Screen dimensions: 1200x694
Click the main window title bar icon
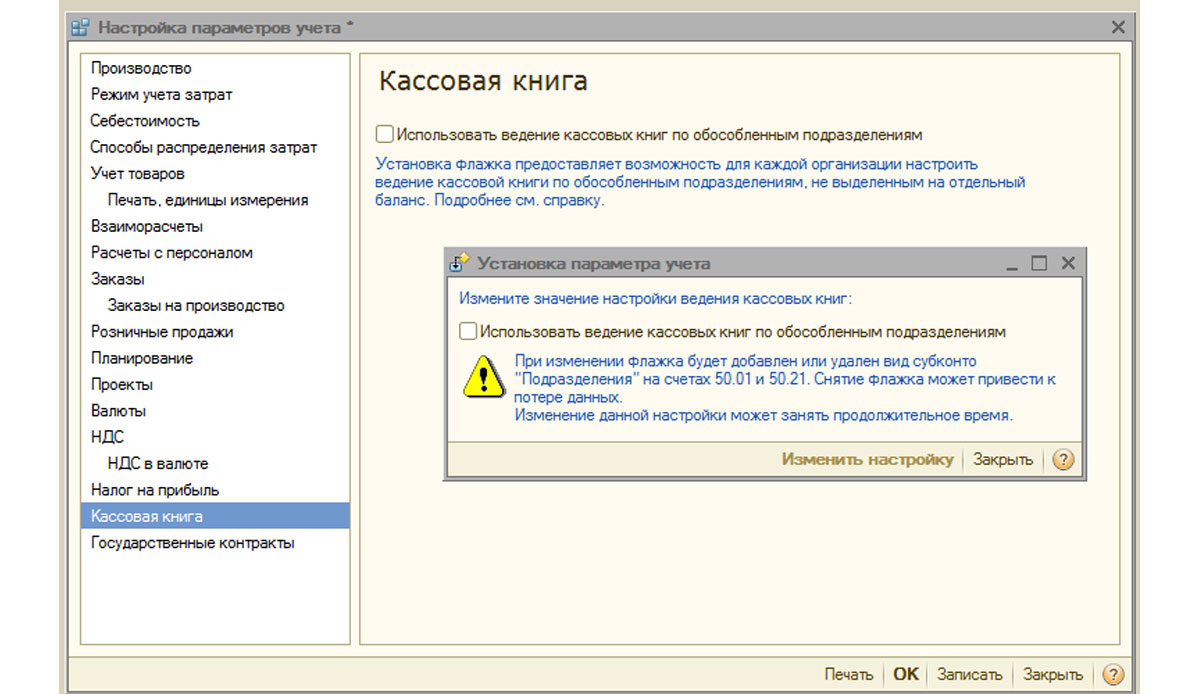pyautogui.click(x=81, y=28)
